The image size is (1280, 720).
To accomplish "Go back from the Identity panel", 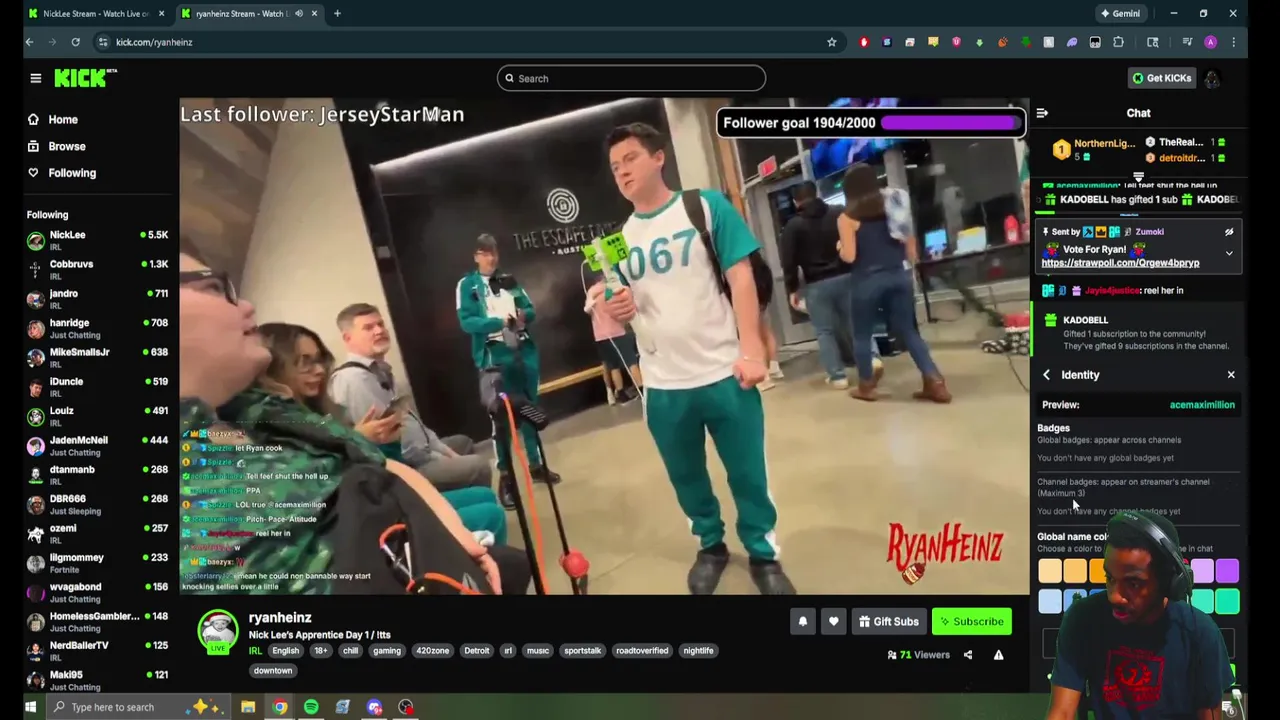I will pos(1046,375).
